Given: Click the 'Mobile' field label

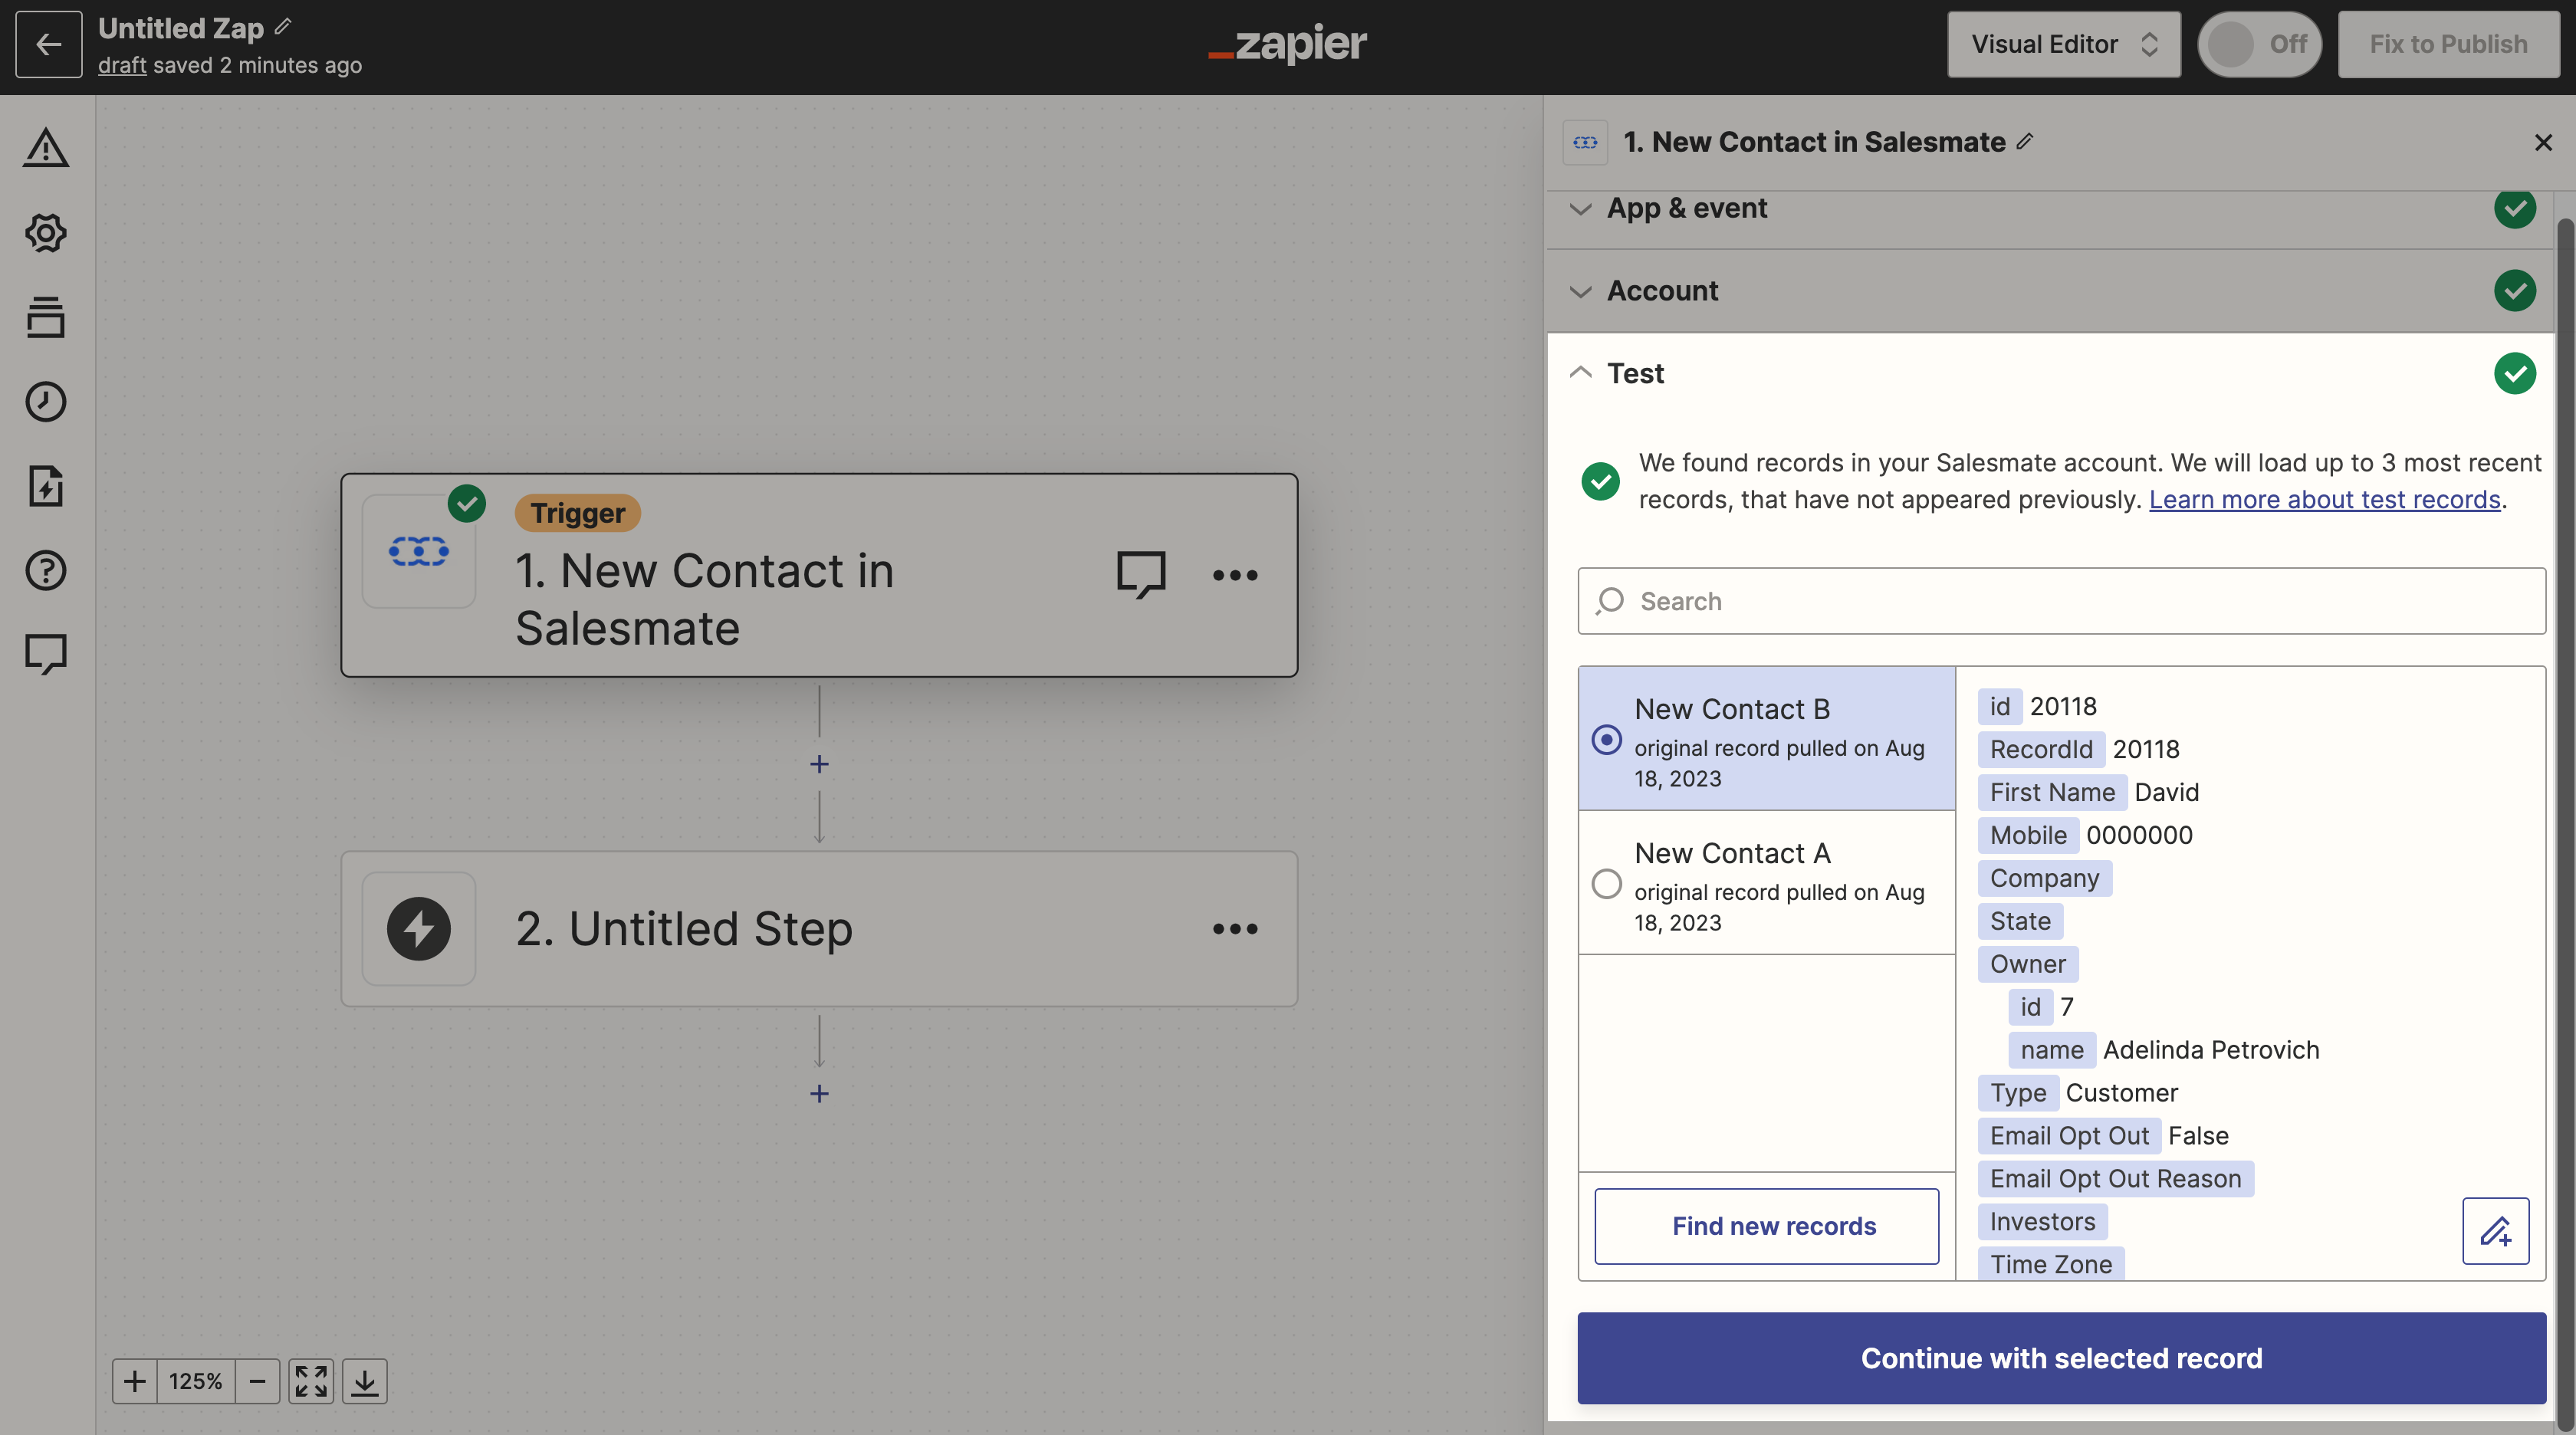Looking at the screenshot, I should point(2028,835).
